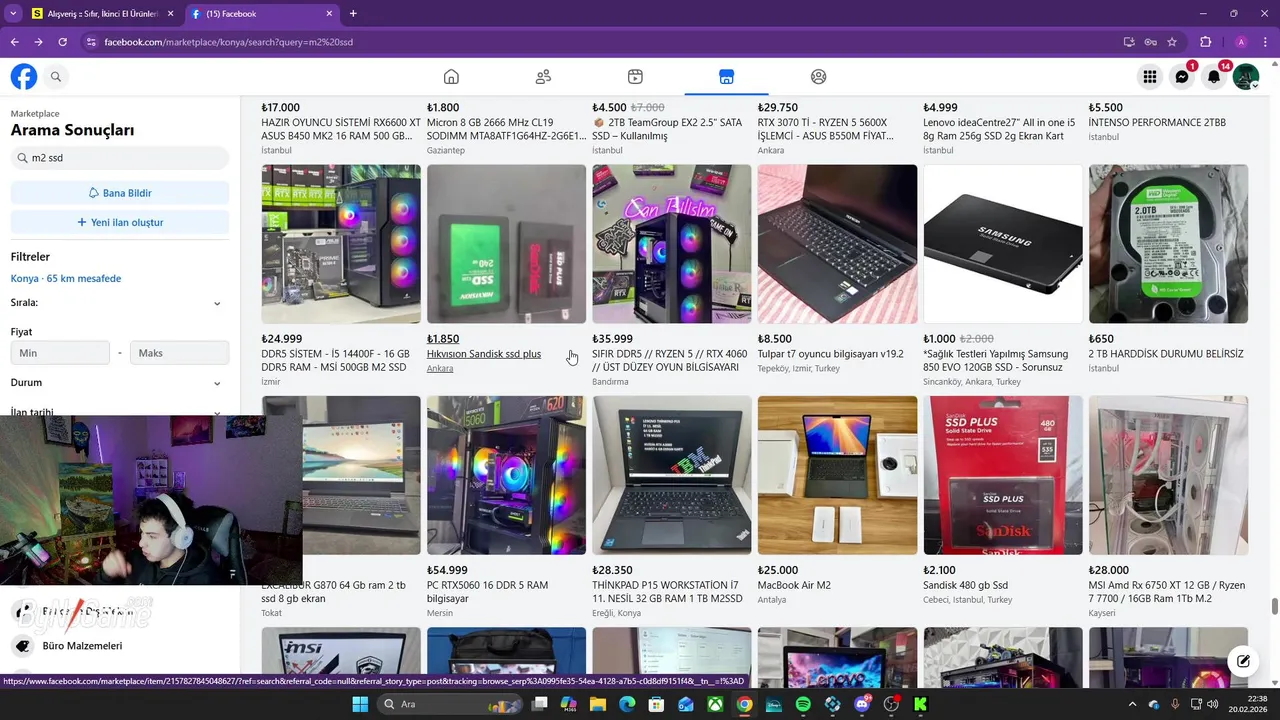The height and width of the screenshot is (720, 1280).
Task: Select the Marketplace icon in top navigation
Action: (x=726, y=77)
